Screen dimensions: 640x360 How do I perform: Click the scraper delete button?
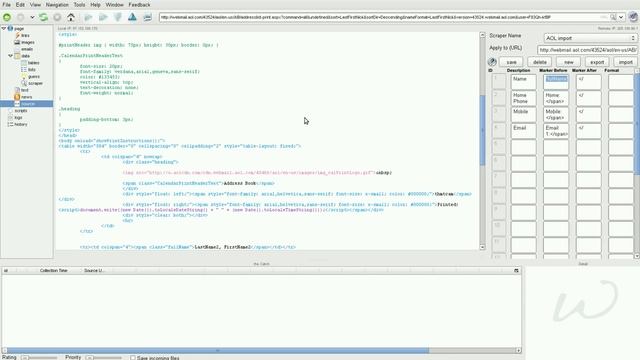click(540, 62)
